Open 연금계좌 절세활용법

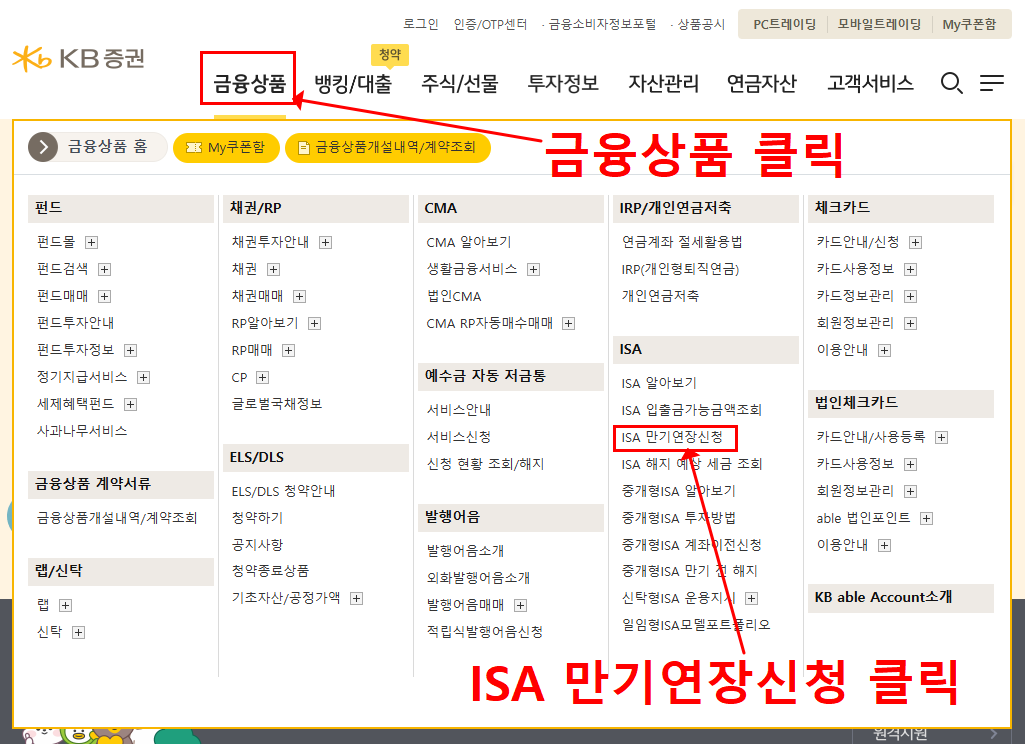tap(682, 243)
